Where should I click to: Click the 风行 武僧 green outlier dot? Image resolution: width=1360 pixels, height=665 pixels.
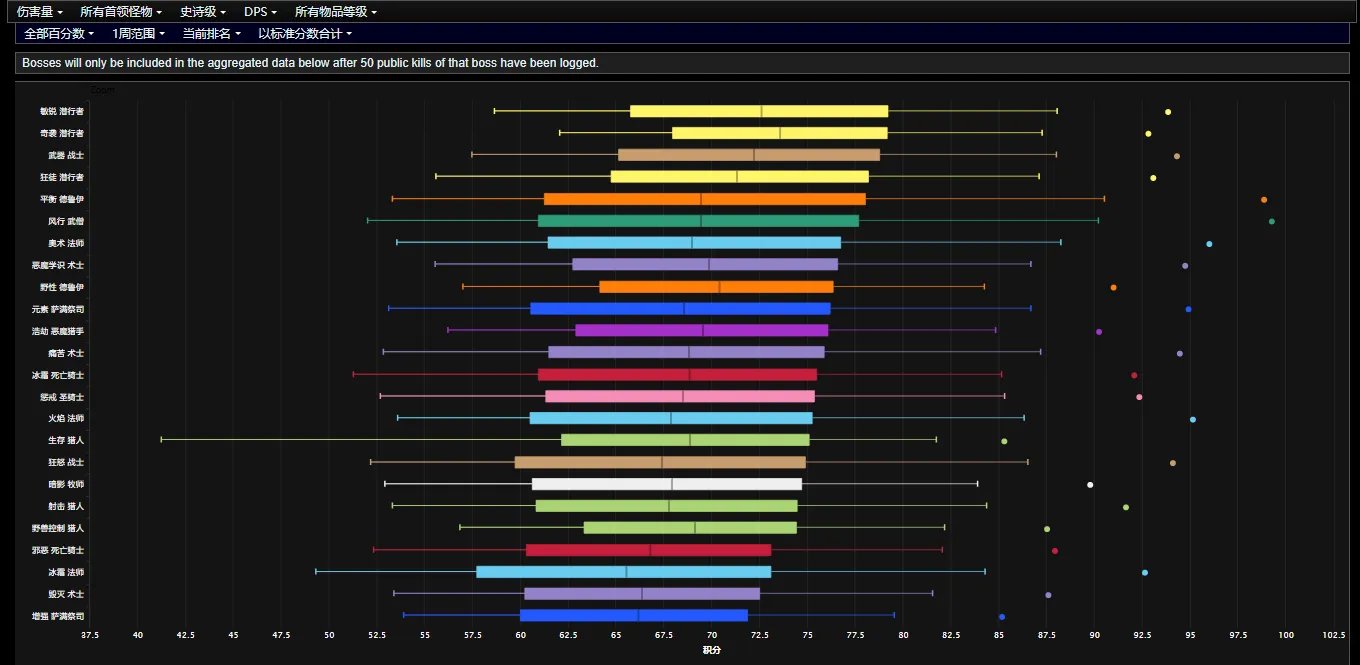1271,221
